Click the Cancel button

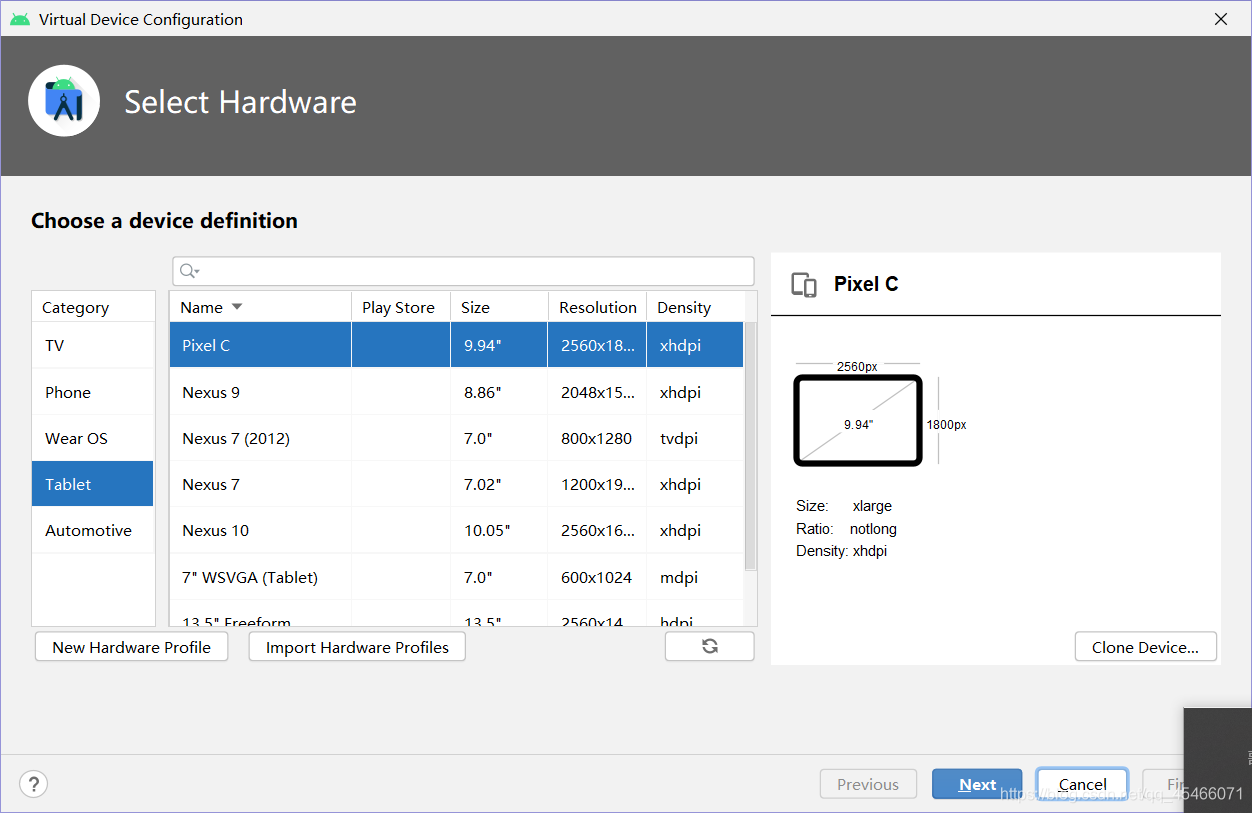[1082, 784]
